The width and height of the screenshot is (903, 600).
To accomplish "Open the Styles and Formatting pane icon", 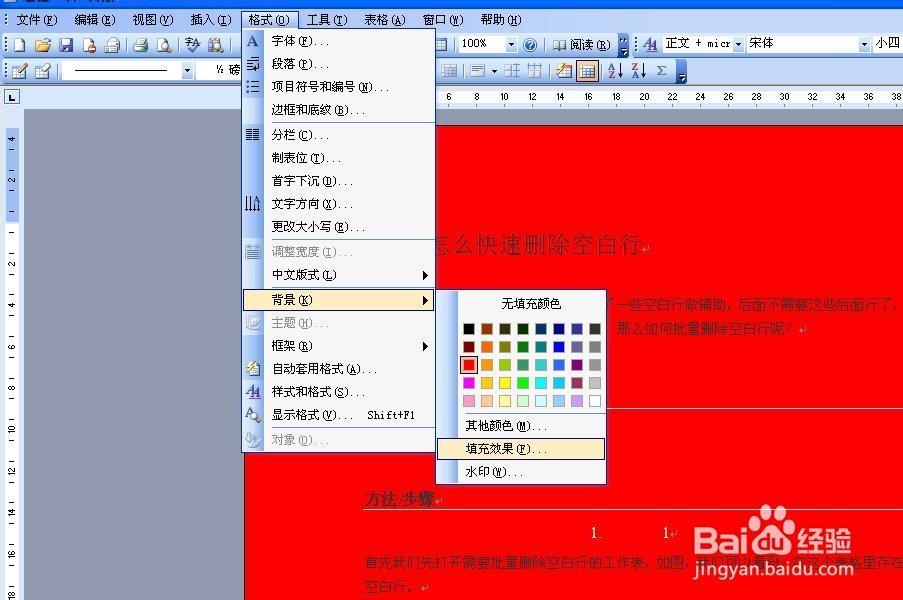I will (x=650, y=45).
